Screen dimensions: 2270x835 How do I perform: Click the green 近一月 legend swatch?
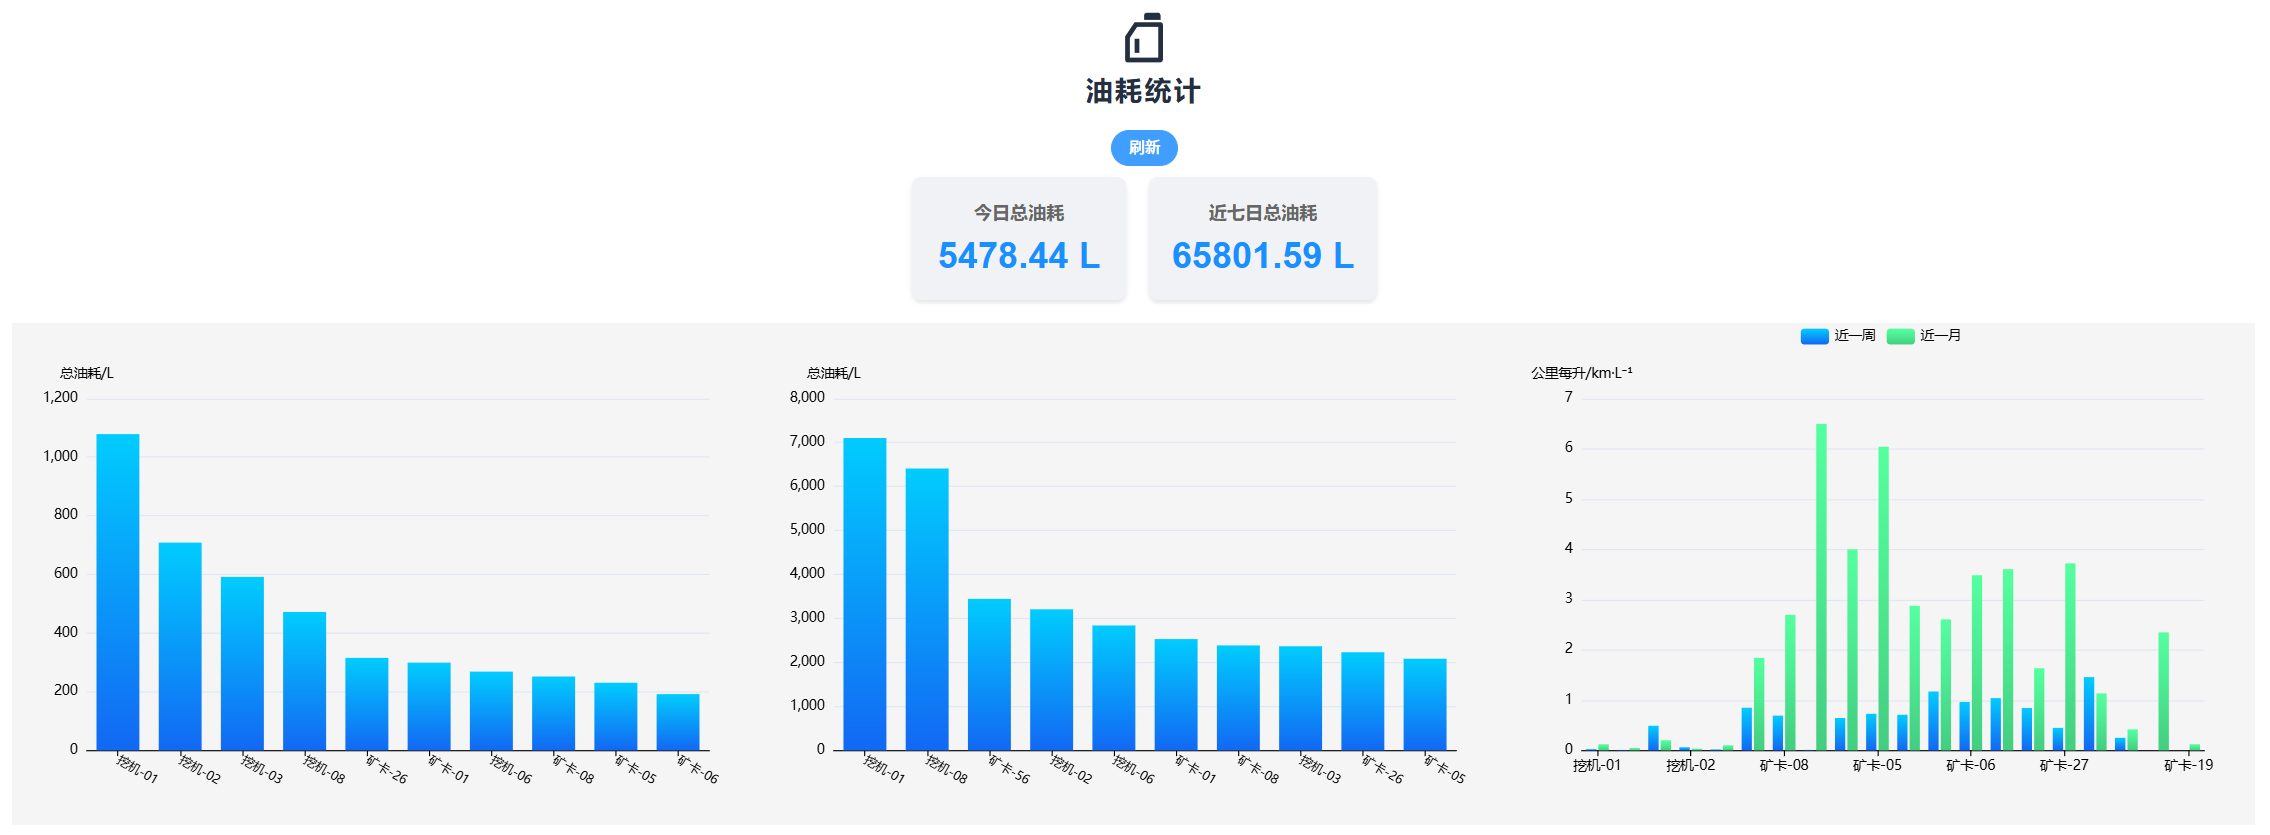1900,336
